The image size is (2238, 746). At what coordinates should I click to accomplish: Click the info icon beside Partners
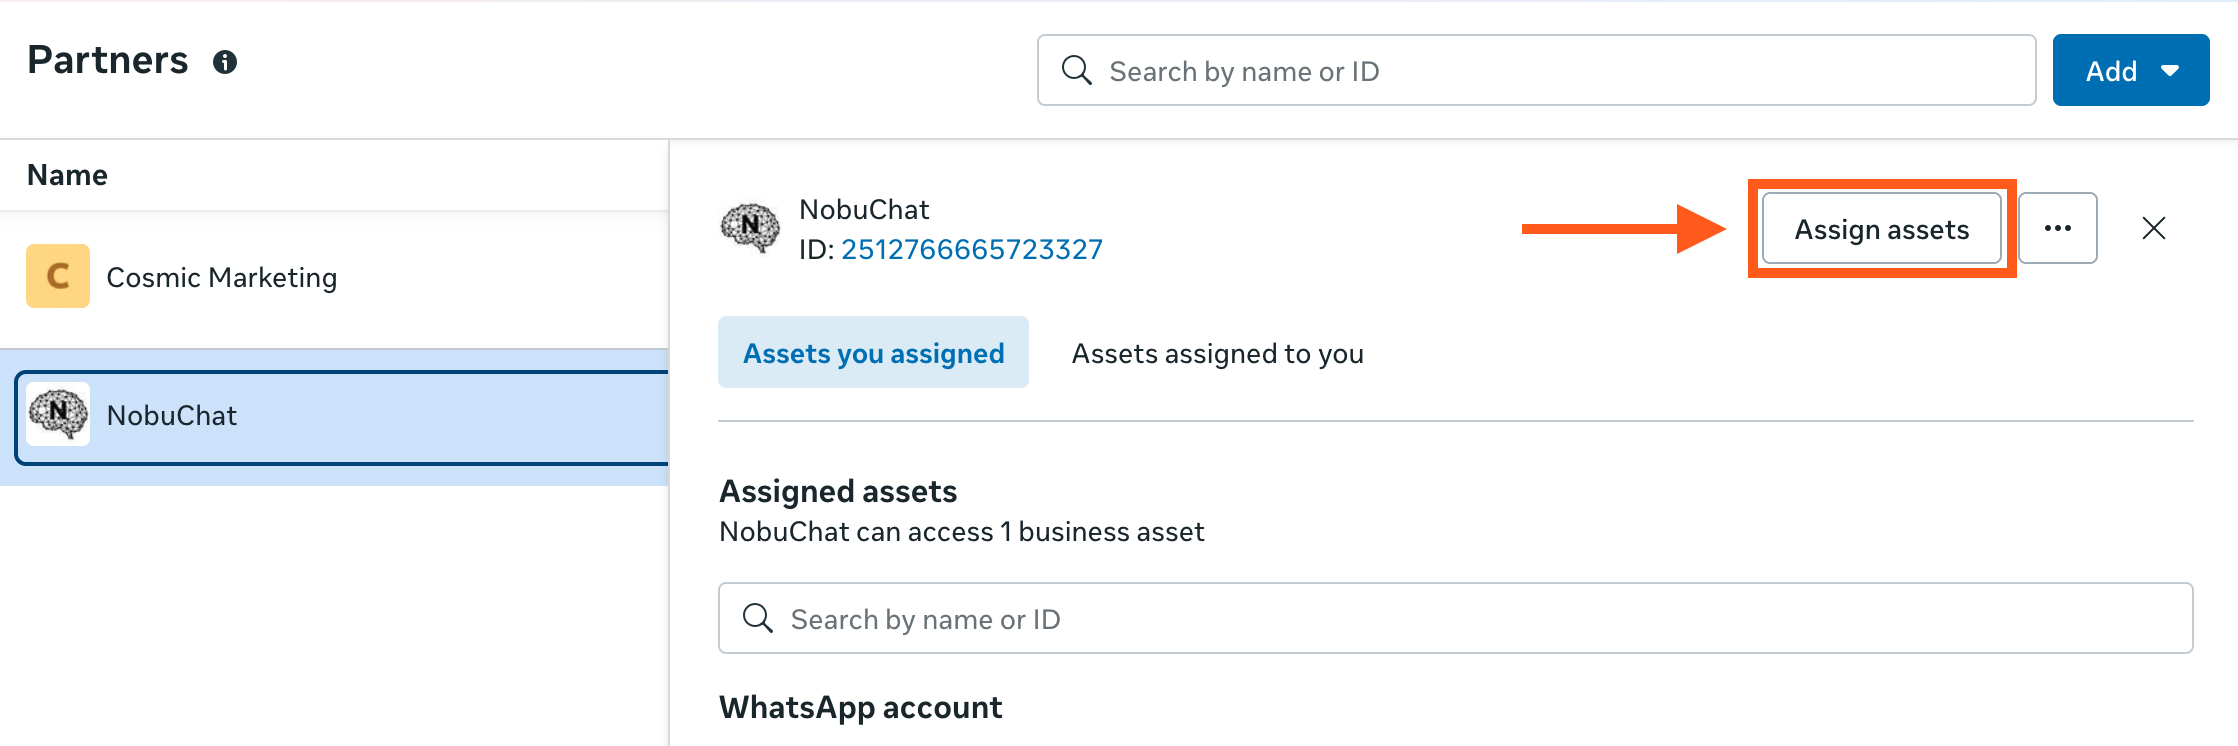tap(225, 62)
